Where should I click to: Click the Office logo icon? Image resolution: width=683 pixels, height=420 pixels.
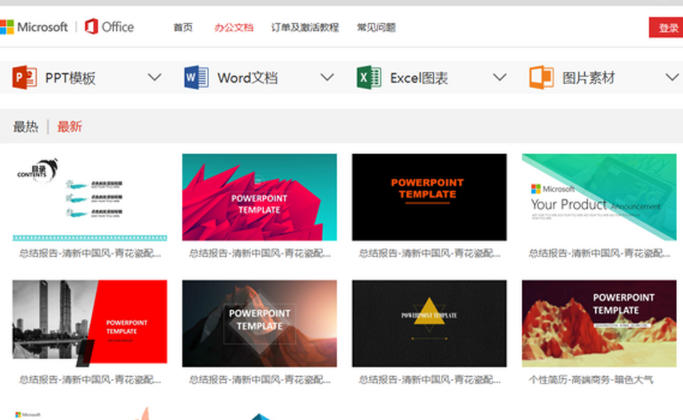(92, 27)
